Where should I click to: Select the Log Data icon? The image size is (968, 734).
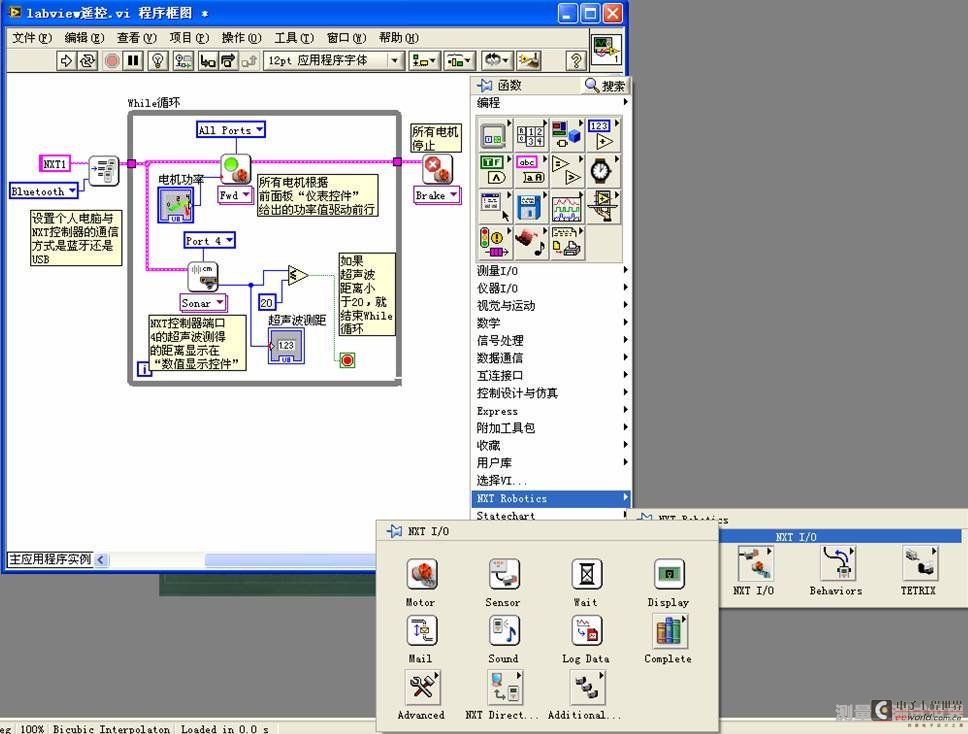[x=586, y=630]
